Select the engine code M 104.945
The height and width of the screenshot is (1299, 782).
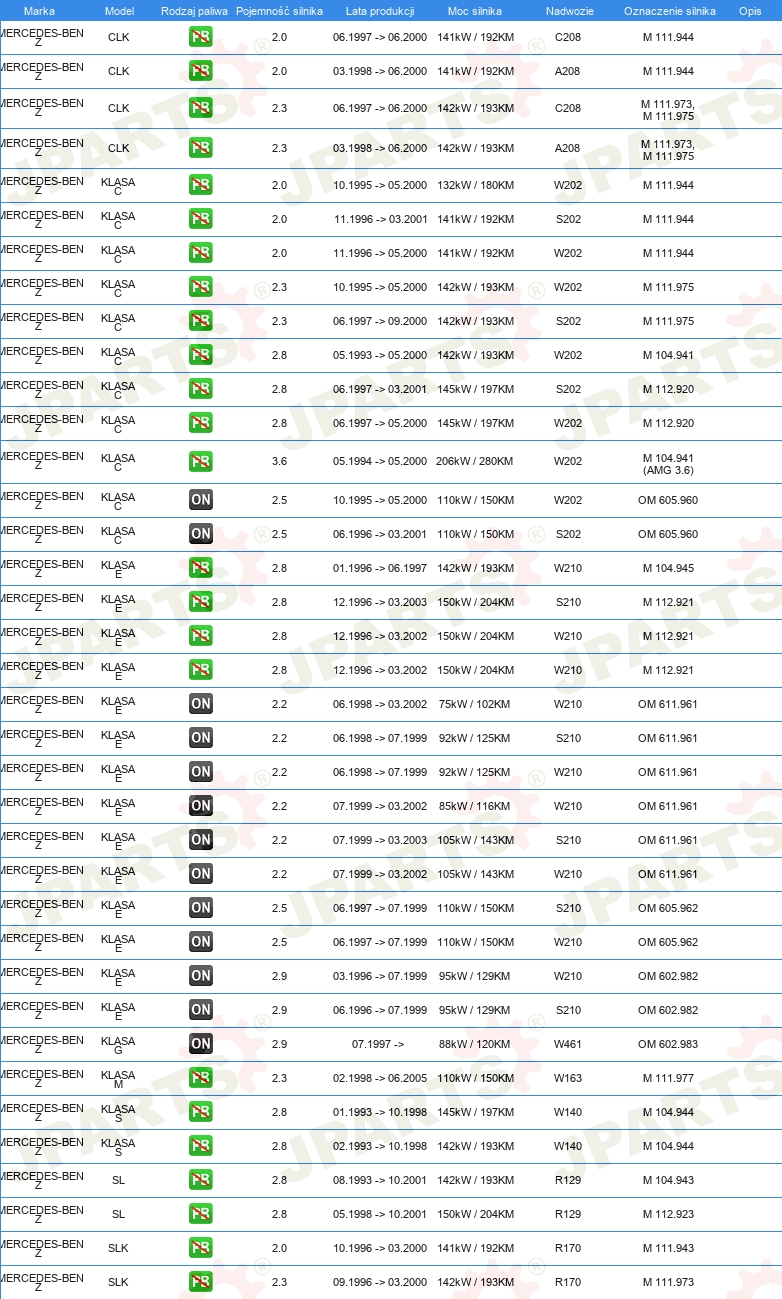point(668,569)
